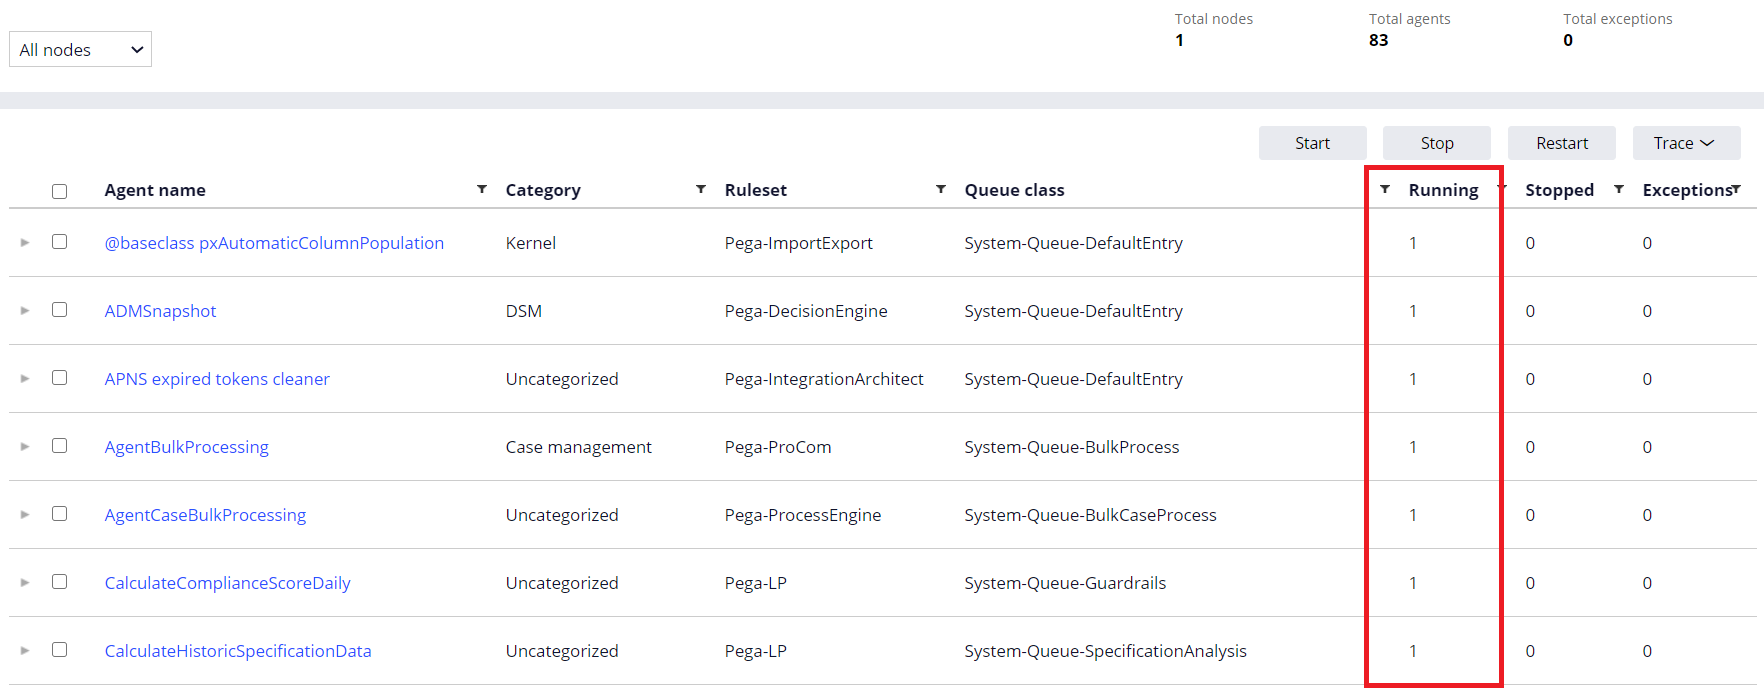Click the 'Total agents' value 83

[x=1379, y=40]
